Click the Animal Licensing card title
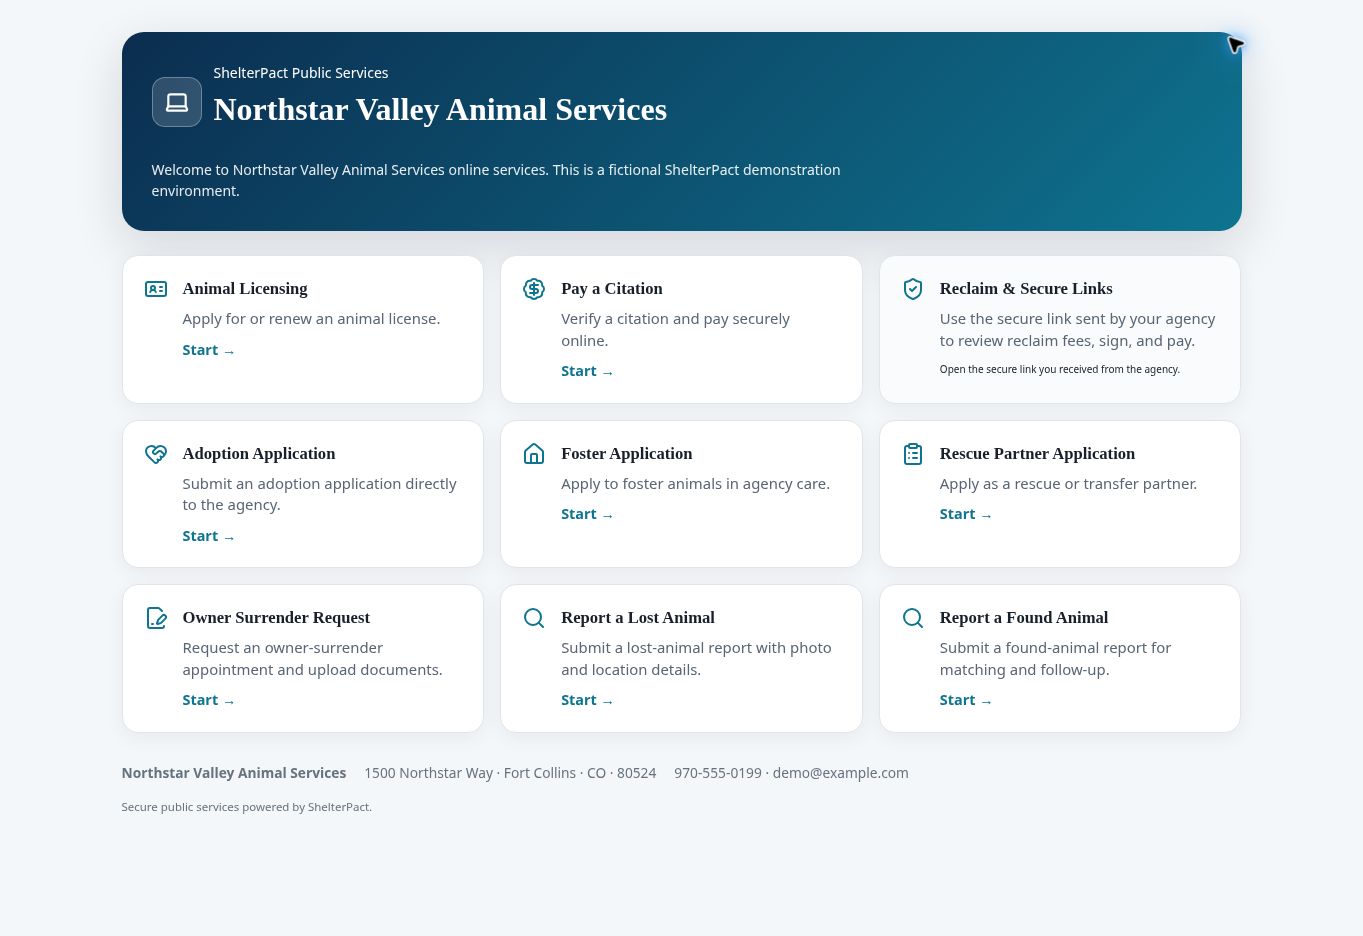This screenshot has width=1363, height=936. (245, 289)
